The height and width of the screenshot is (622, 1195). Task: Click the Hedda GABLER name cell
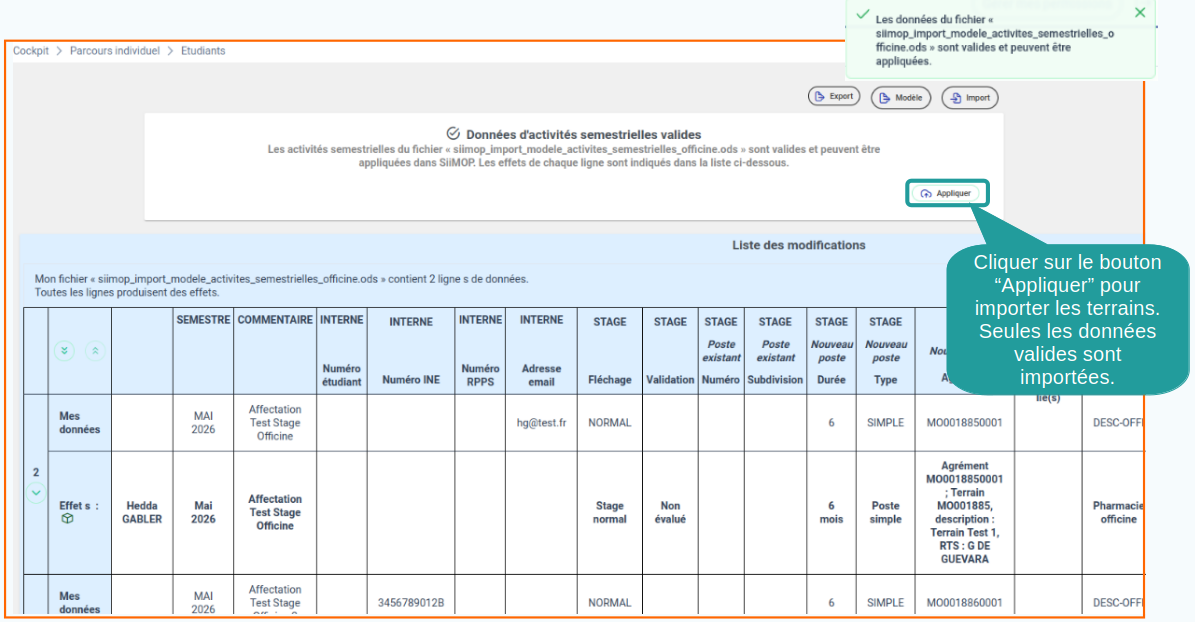tap(142, 512)
